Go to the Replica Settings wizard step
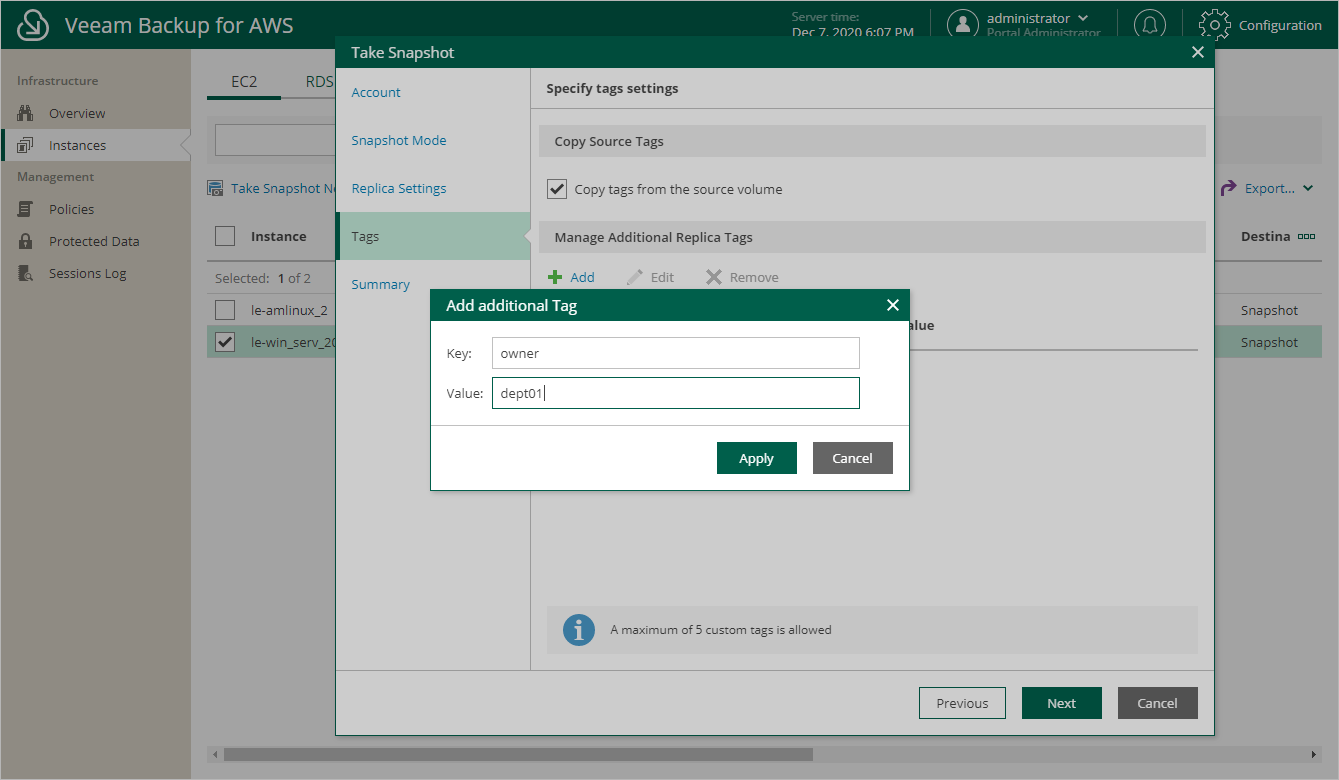 pos(399,188)
